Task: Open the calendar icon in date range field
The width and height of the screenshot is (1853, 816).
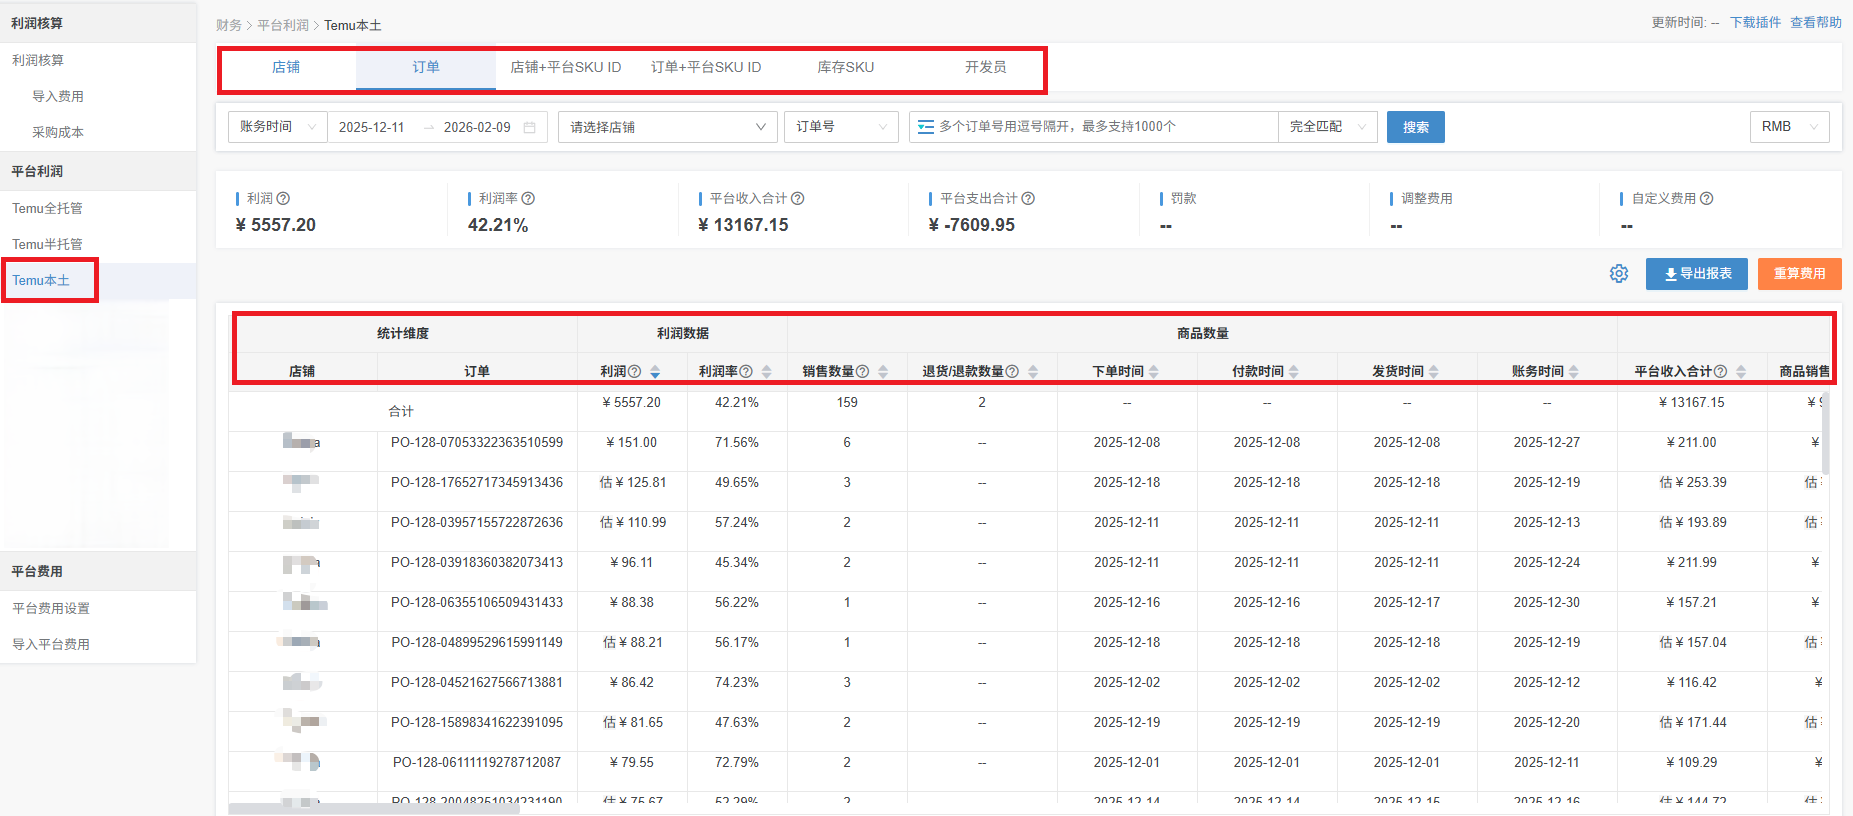Action: pyautogui.click(x=530, y=128)
